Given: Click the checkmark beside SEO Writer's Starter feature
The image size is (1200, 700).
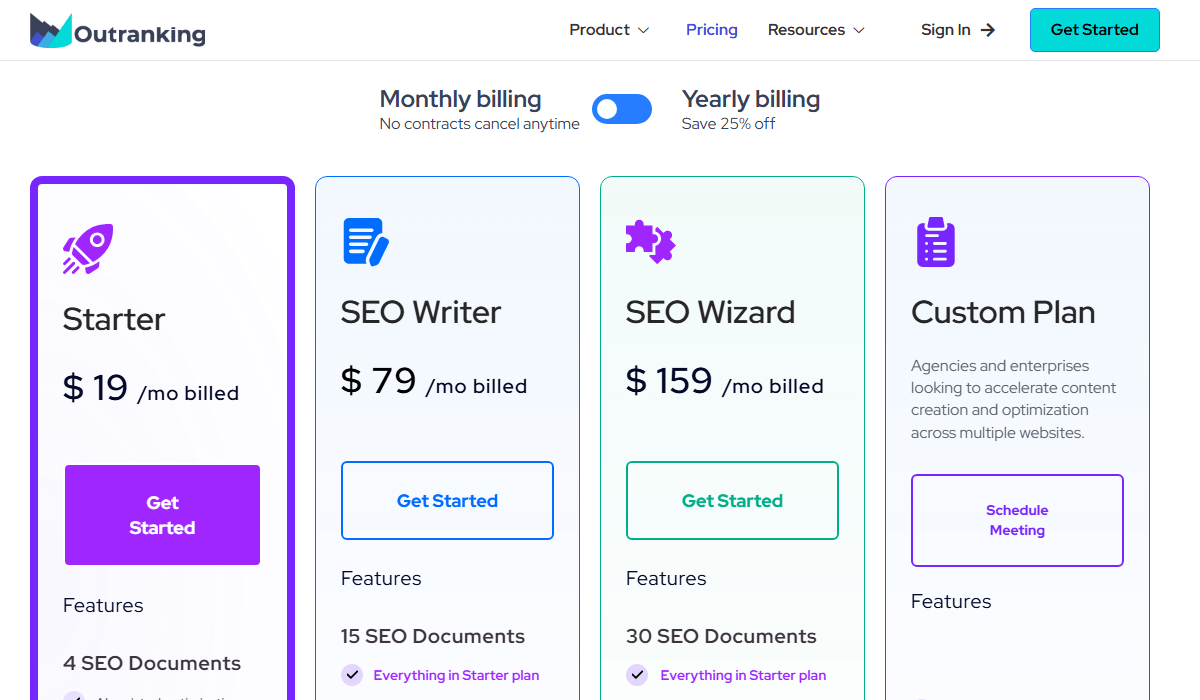Looking at the screenshot, I should coord(352,675).
